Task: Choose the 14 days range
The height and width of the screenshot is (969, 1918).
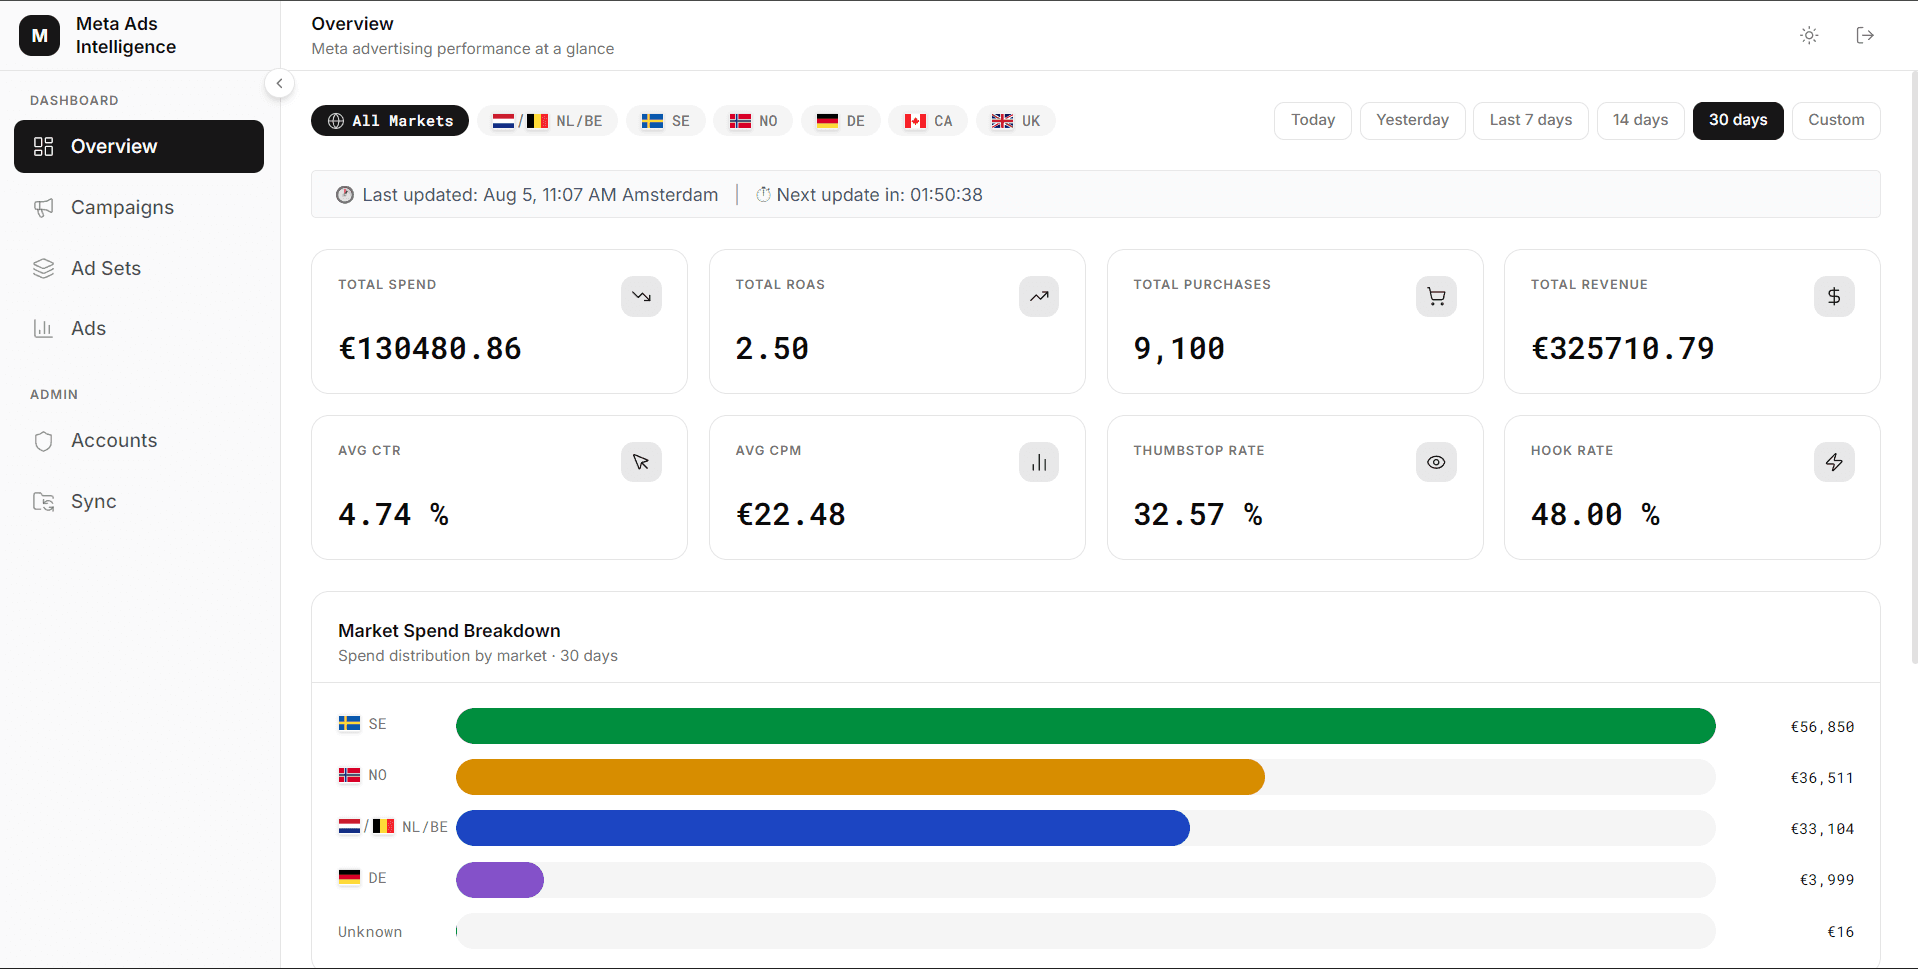Action: pos(1640,120)
